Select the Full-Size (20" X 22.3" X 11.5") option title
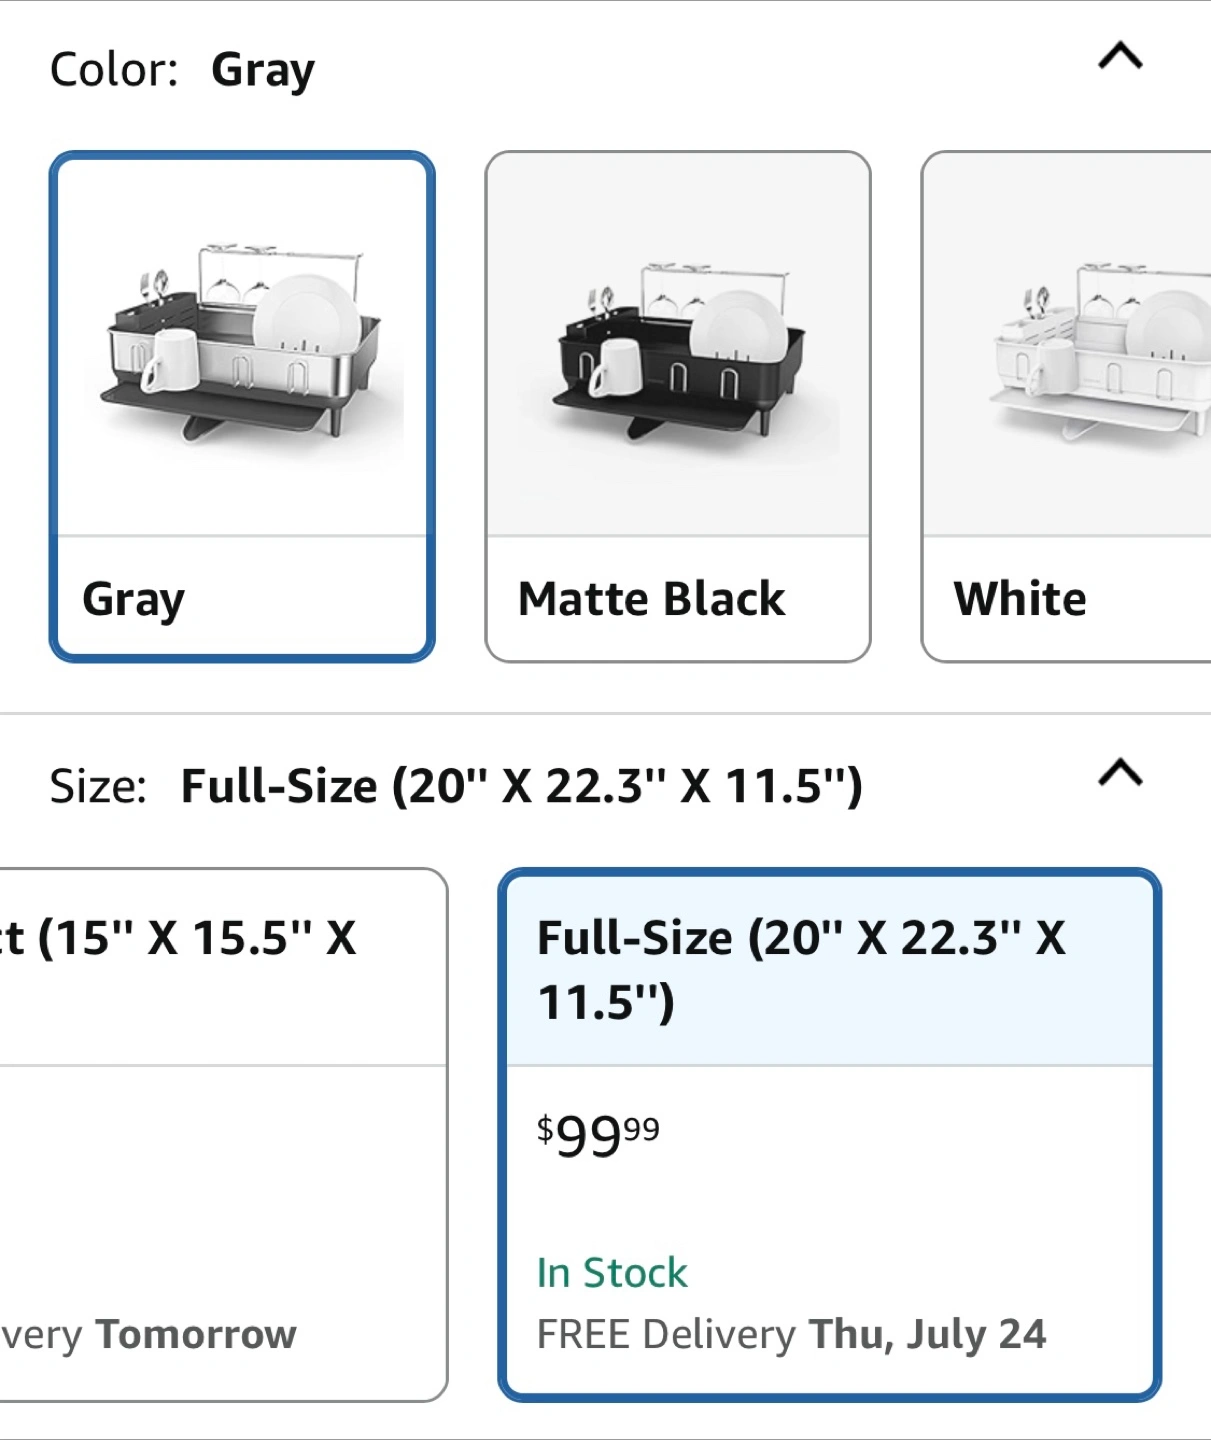This screenshot has height=1440, width=1211. (x=800, y=968)
